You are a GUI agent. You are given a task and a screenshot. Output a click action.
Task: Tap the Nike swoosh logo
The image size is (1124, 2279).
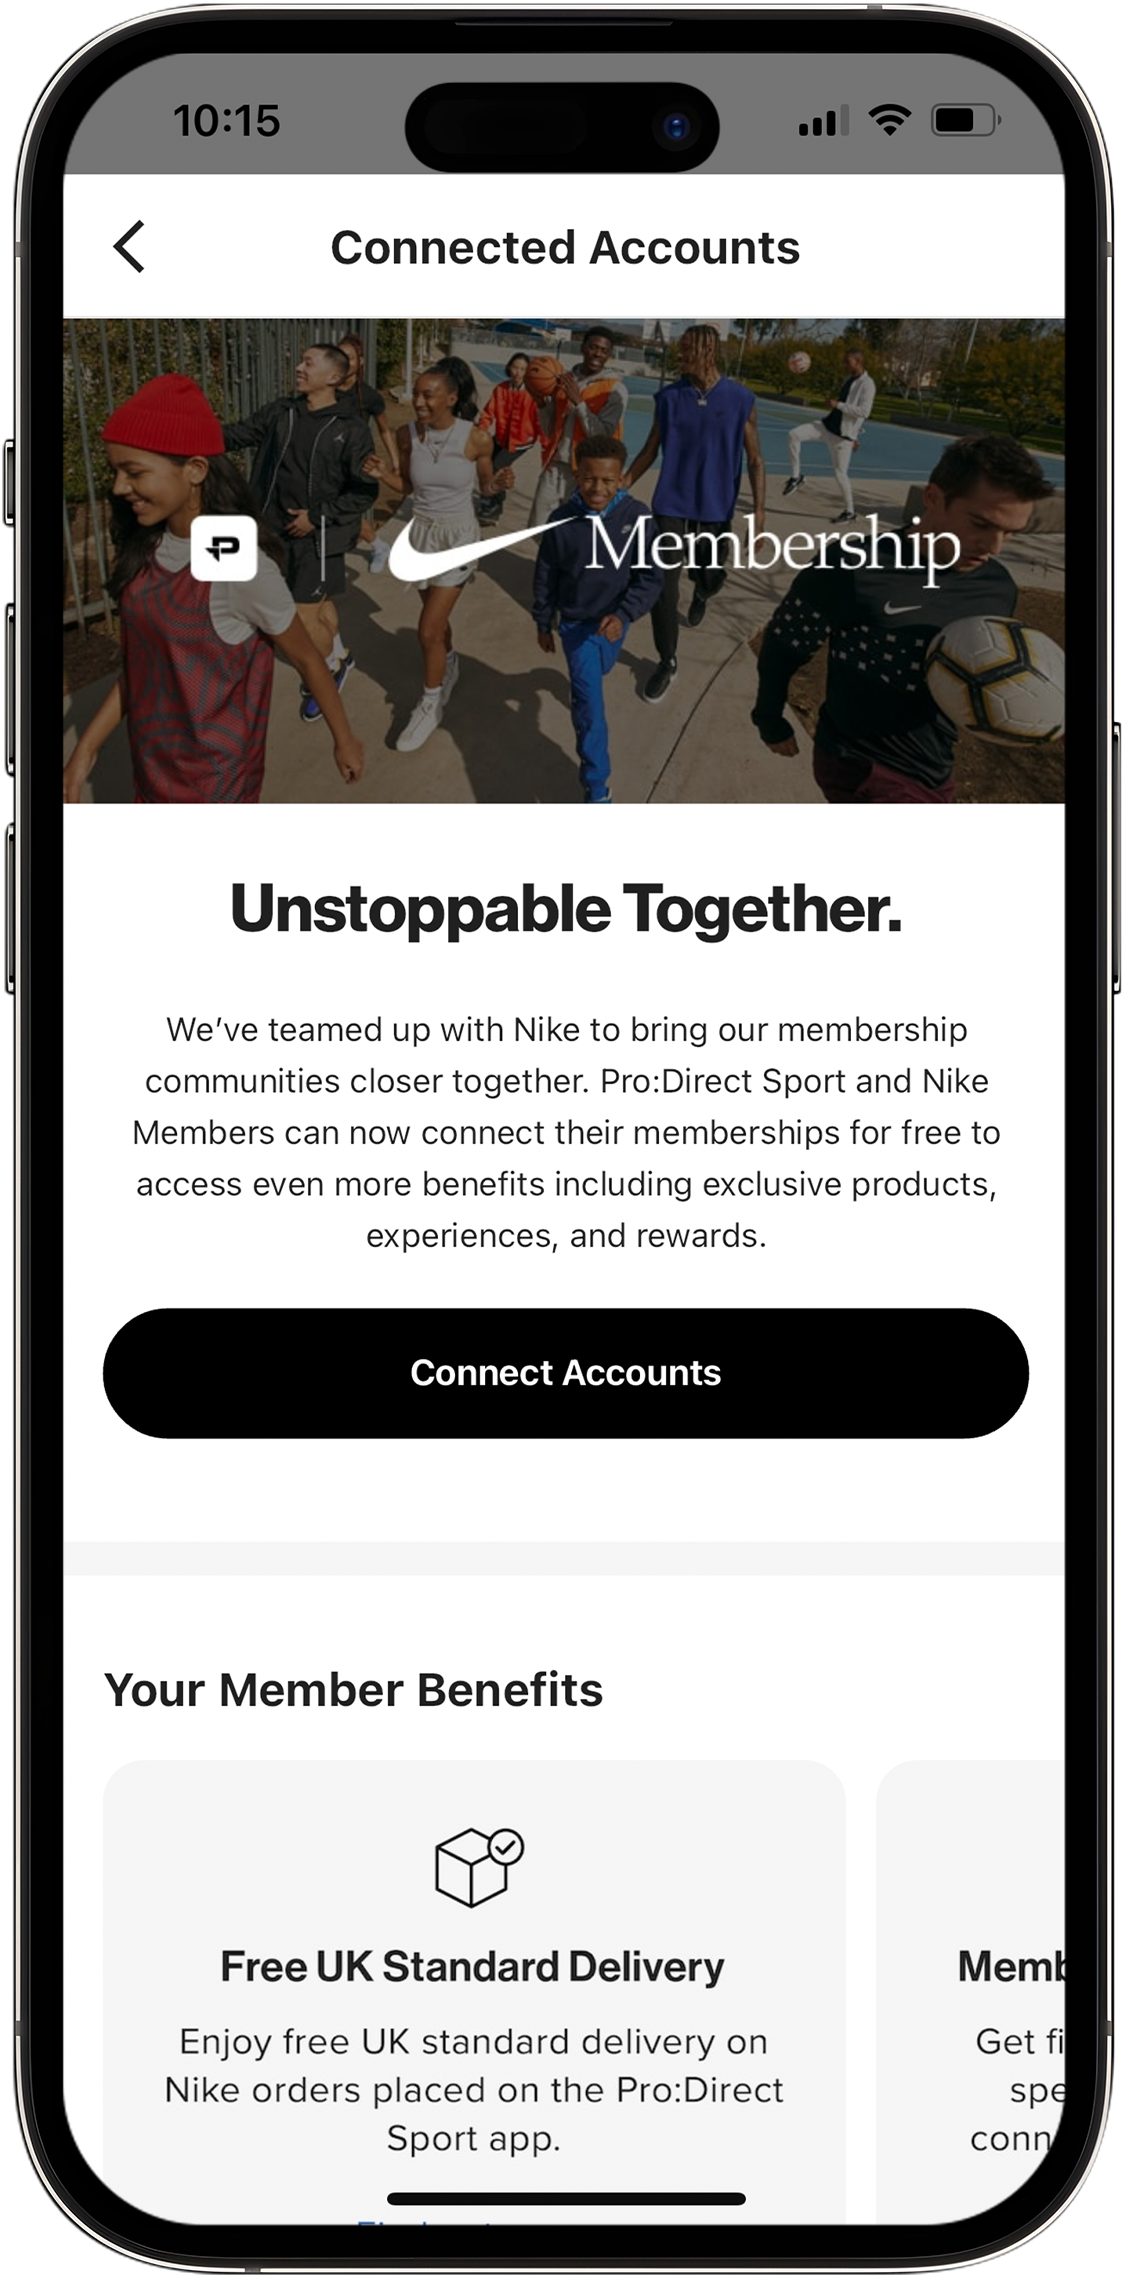point(478,548)
